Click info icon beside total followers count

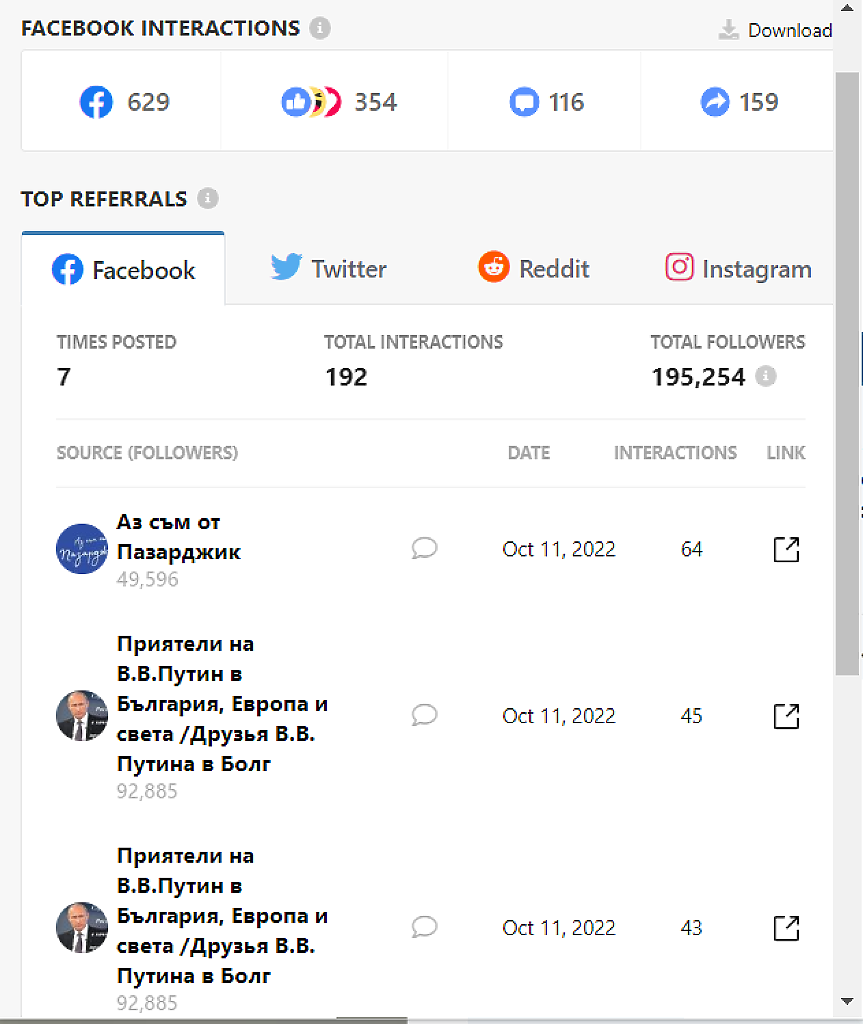tap(766, 377)
